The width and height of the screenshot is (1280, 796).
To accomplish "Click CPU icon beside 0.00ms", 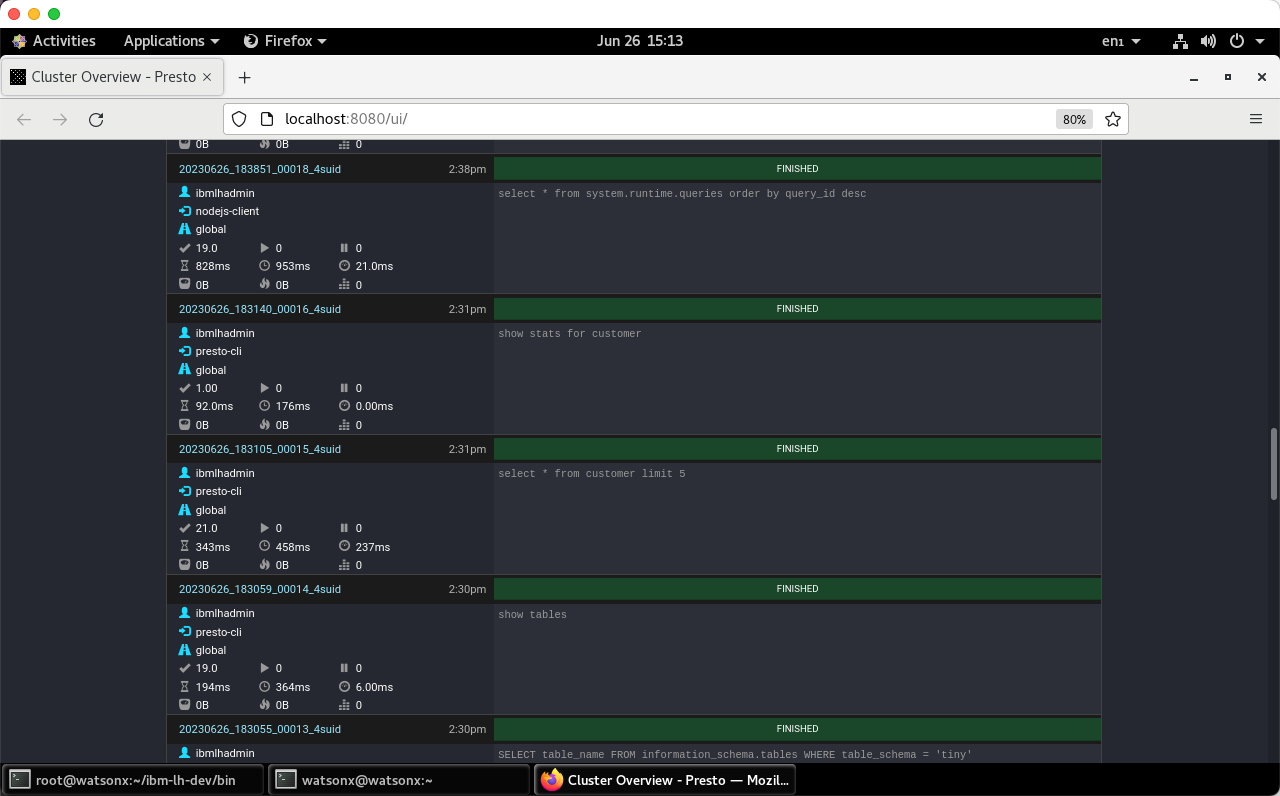I will tap(345, 406).
